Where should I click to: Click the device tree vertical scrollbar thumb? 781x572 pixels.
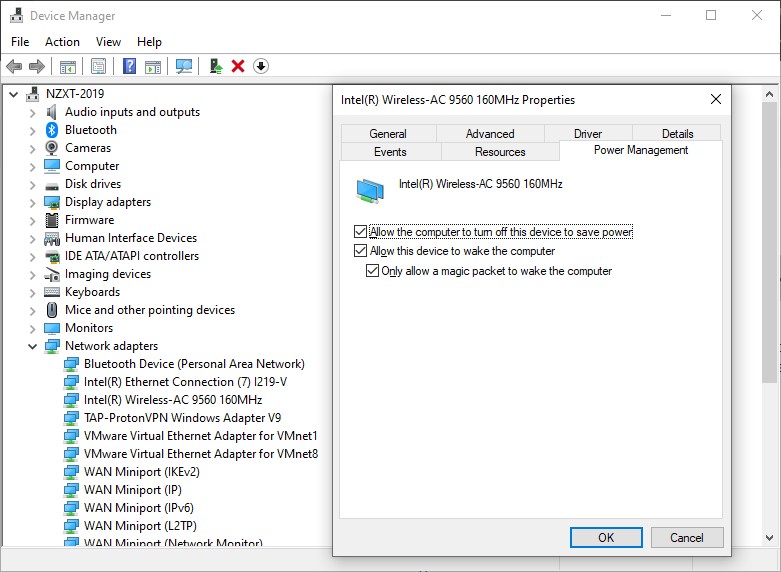[769, 243]
